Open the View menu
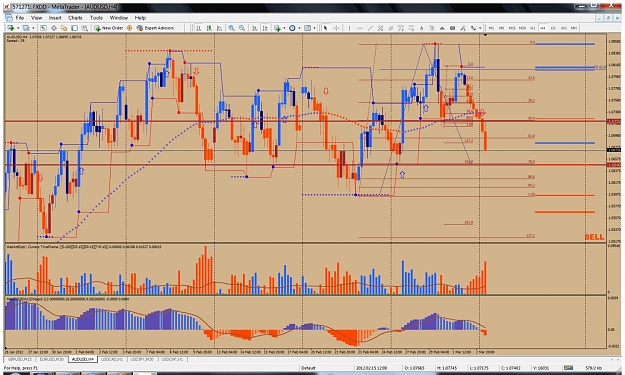The height and width of the screenshot is (375, 625). point(36,18)
